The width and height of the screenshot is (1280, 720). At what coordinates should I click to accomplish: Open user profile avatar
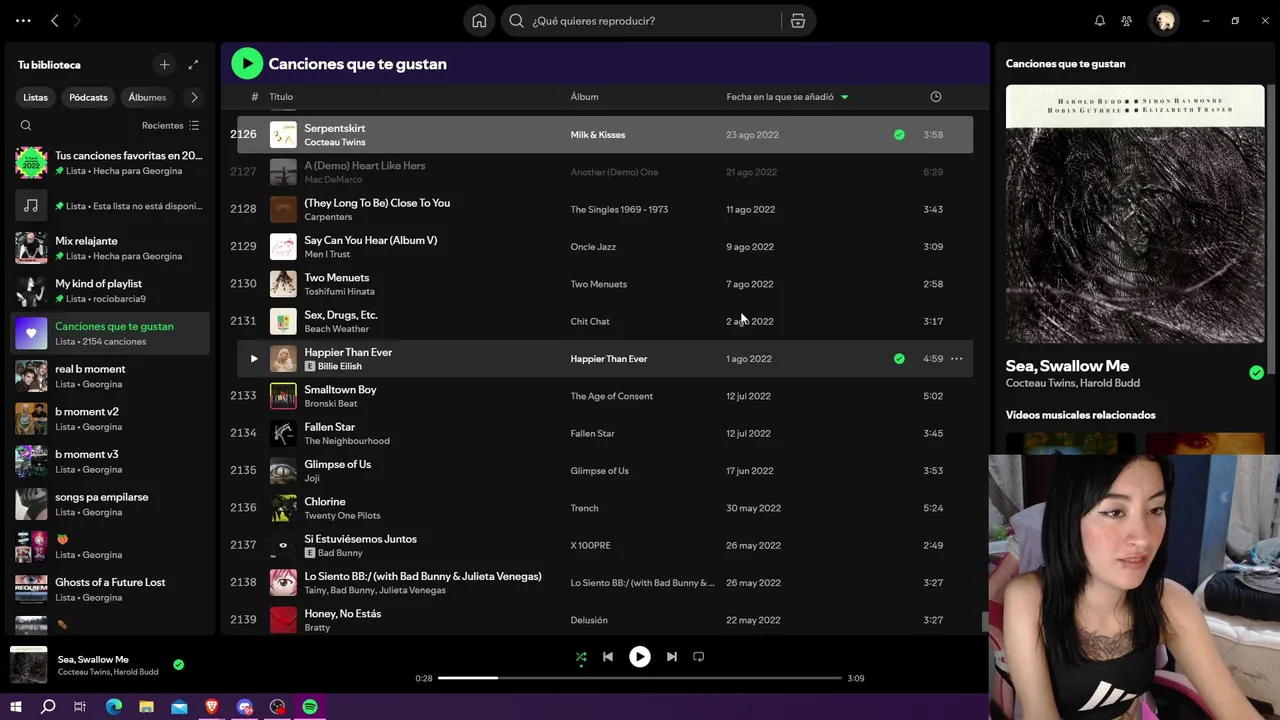pos(1165,21)
